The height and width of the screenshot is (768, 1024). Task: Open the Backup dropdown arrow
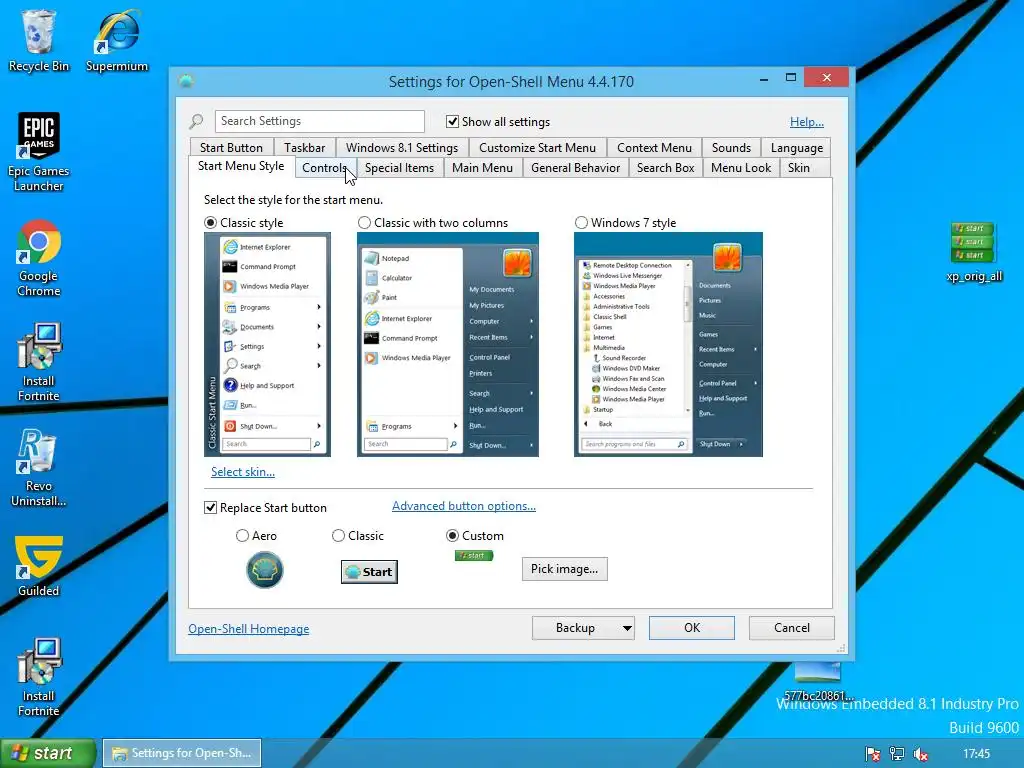tap(627, 628)
